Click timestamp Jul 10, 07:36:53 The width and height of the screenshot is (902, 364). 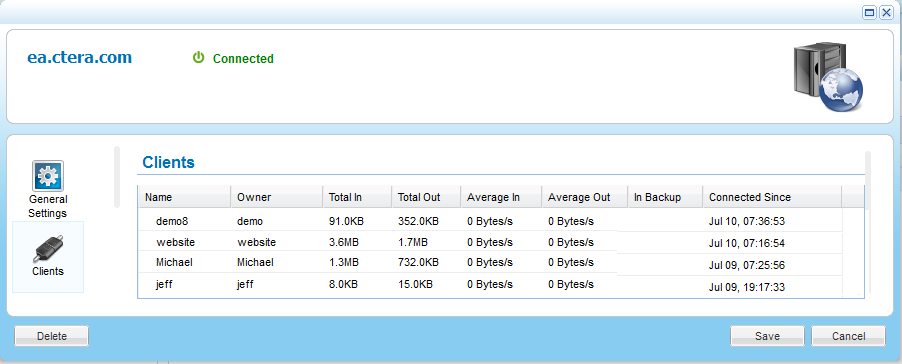[x=747, y=221]
